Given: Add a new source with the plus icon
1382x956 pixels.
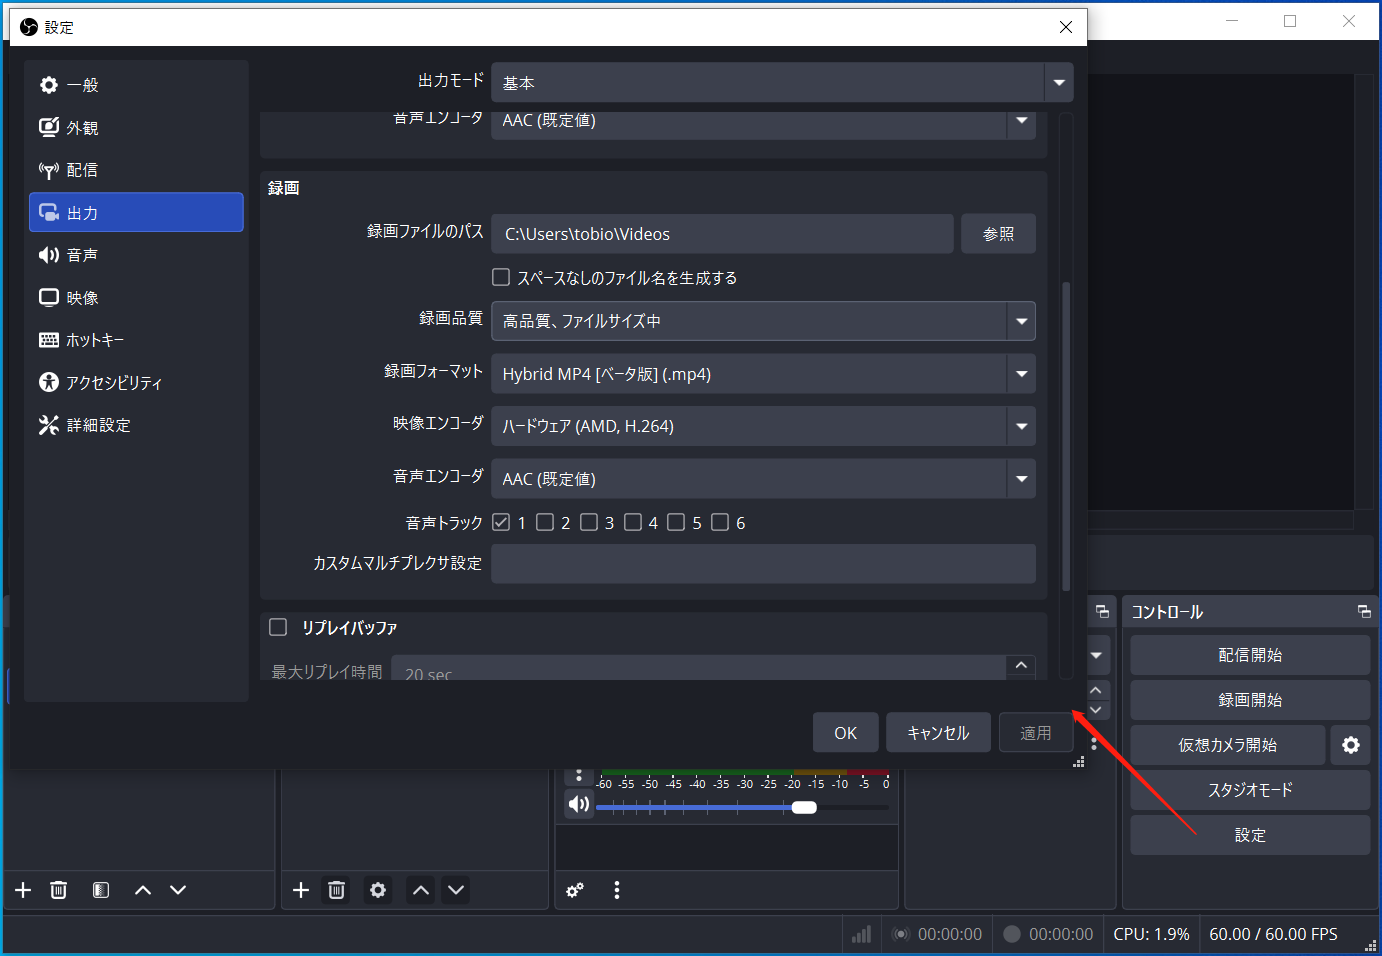Looking at the screenshot, I should [300, 889].
